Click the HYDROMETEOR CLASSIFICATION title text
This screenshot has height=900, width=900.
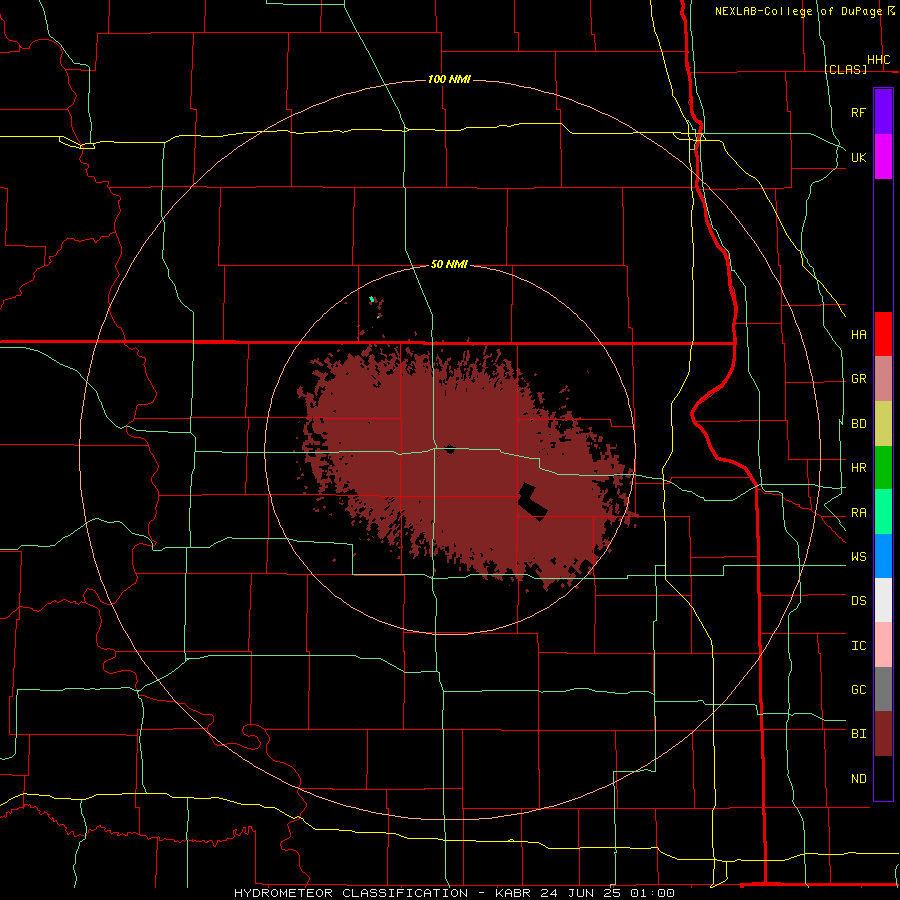coord(351,893)
